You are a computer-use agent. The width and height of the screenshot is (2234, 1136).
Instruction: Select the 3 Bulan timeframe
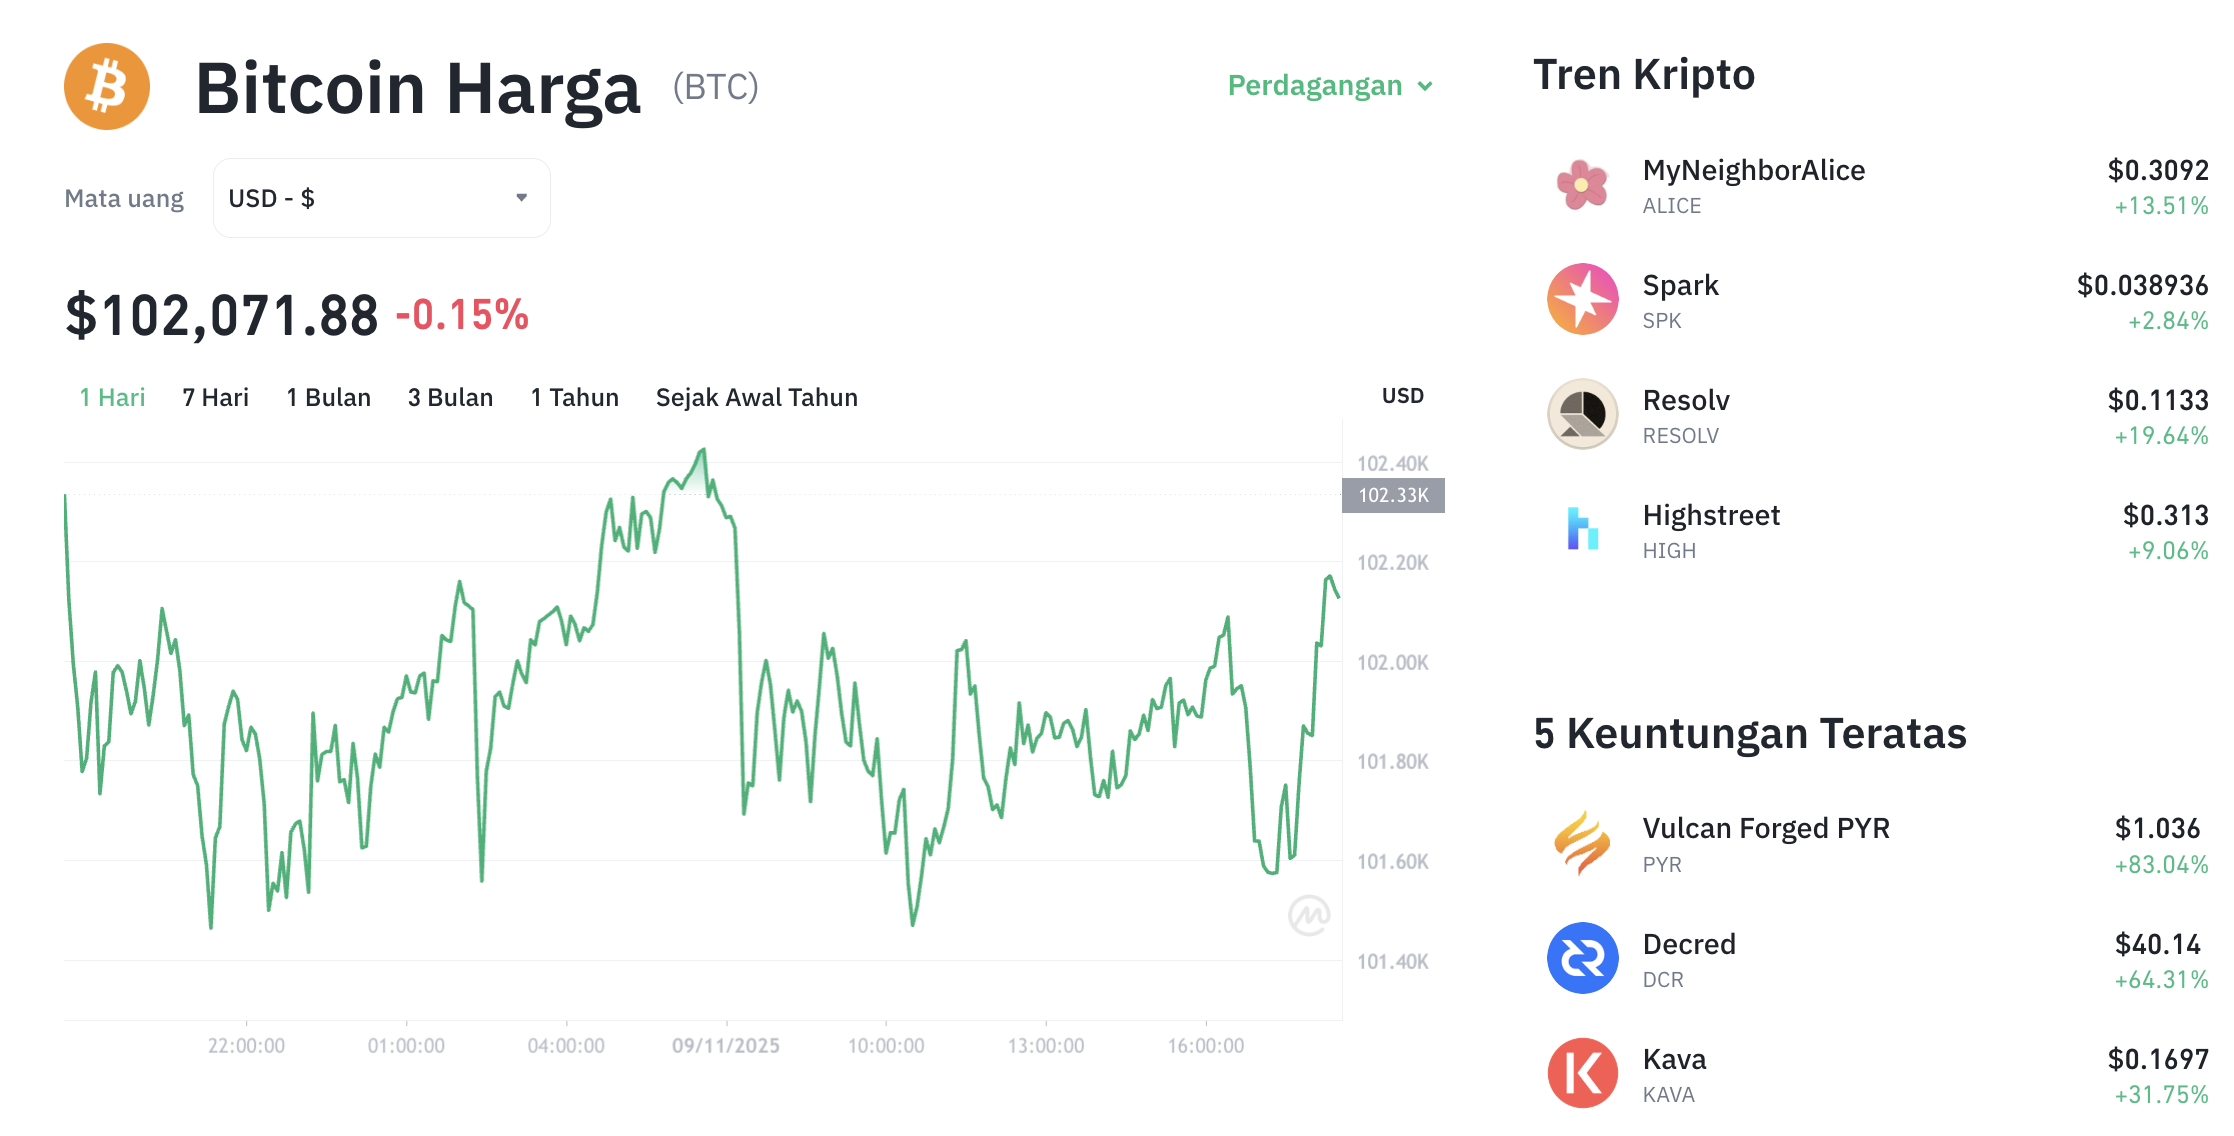point(450,397)
